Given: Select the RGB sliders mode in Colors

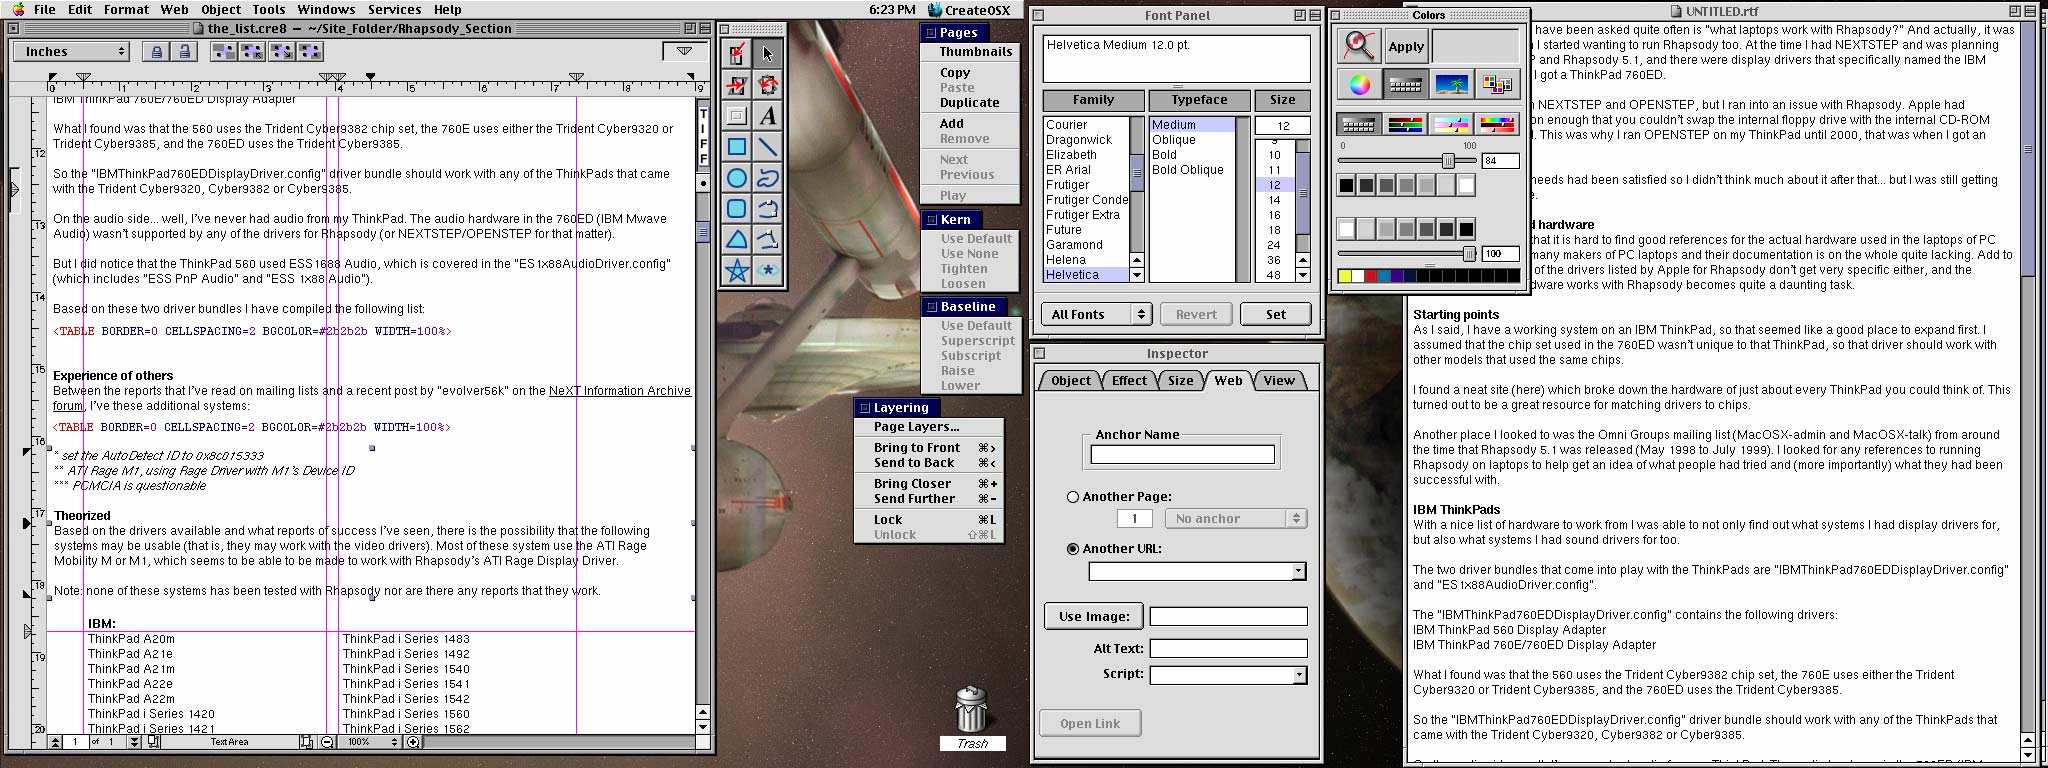Looking at the screenshot, I should coord(1405,125).
